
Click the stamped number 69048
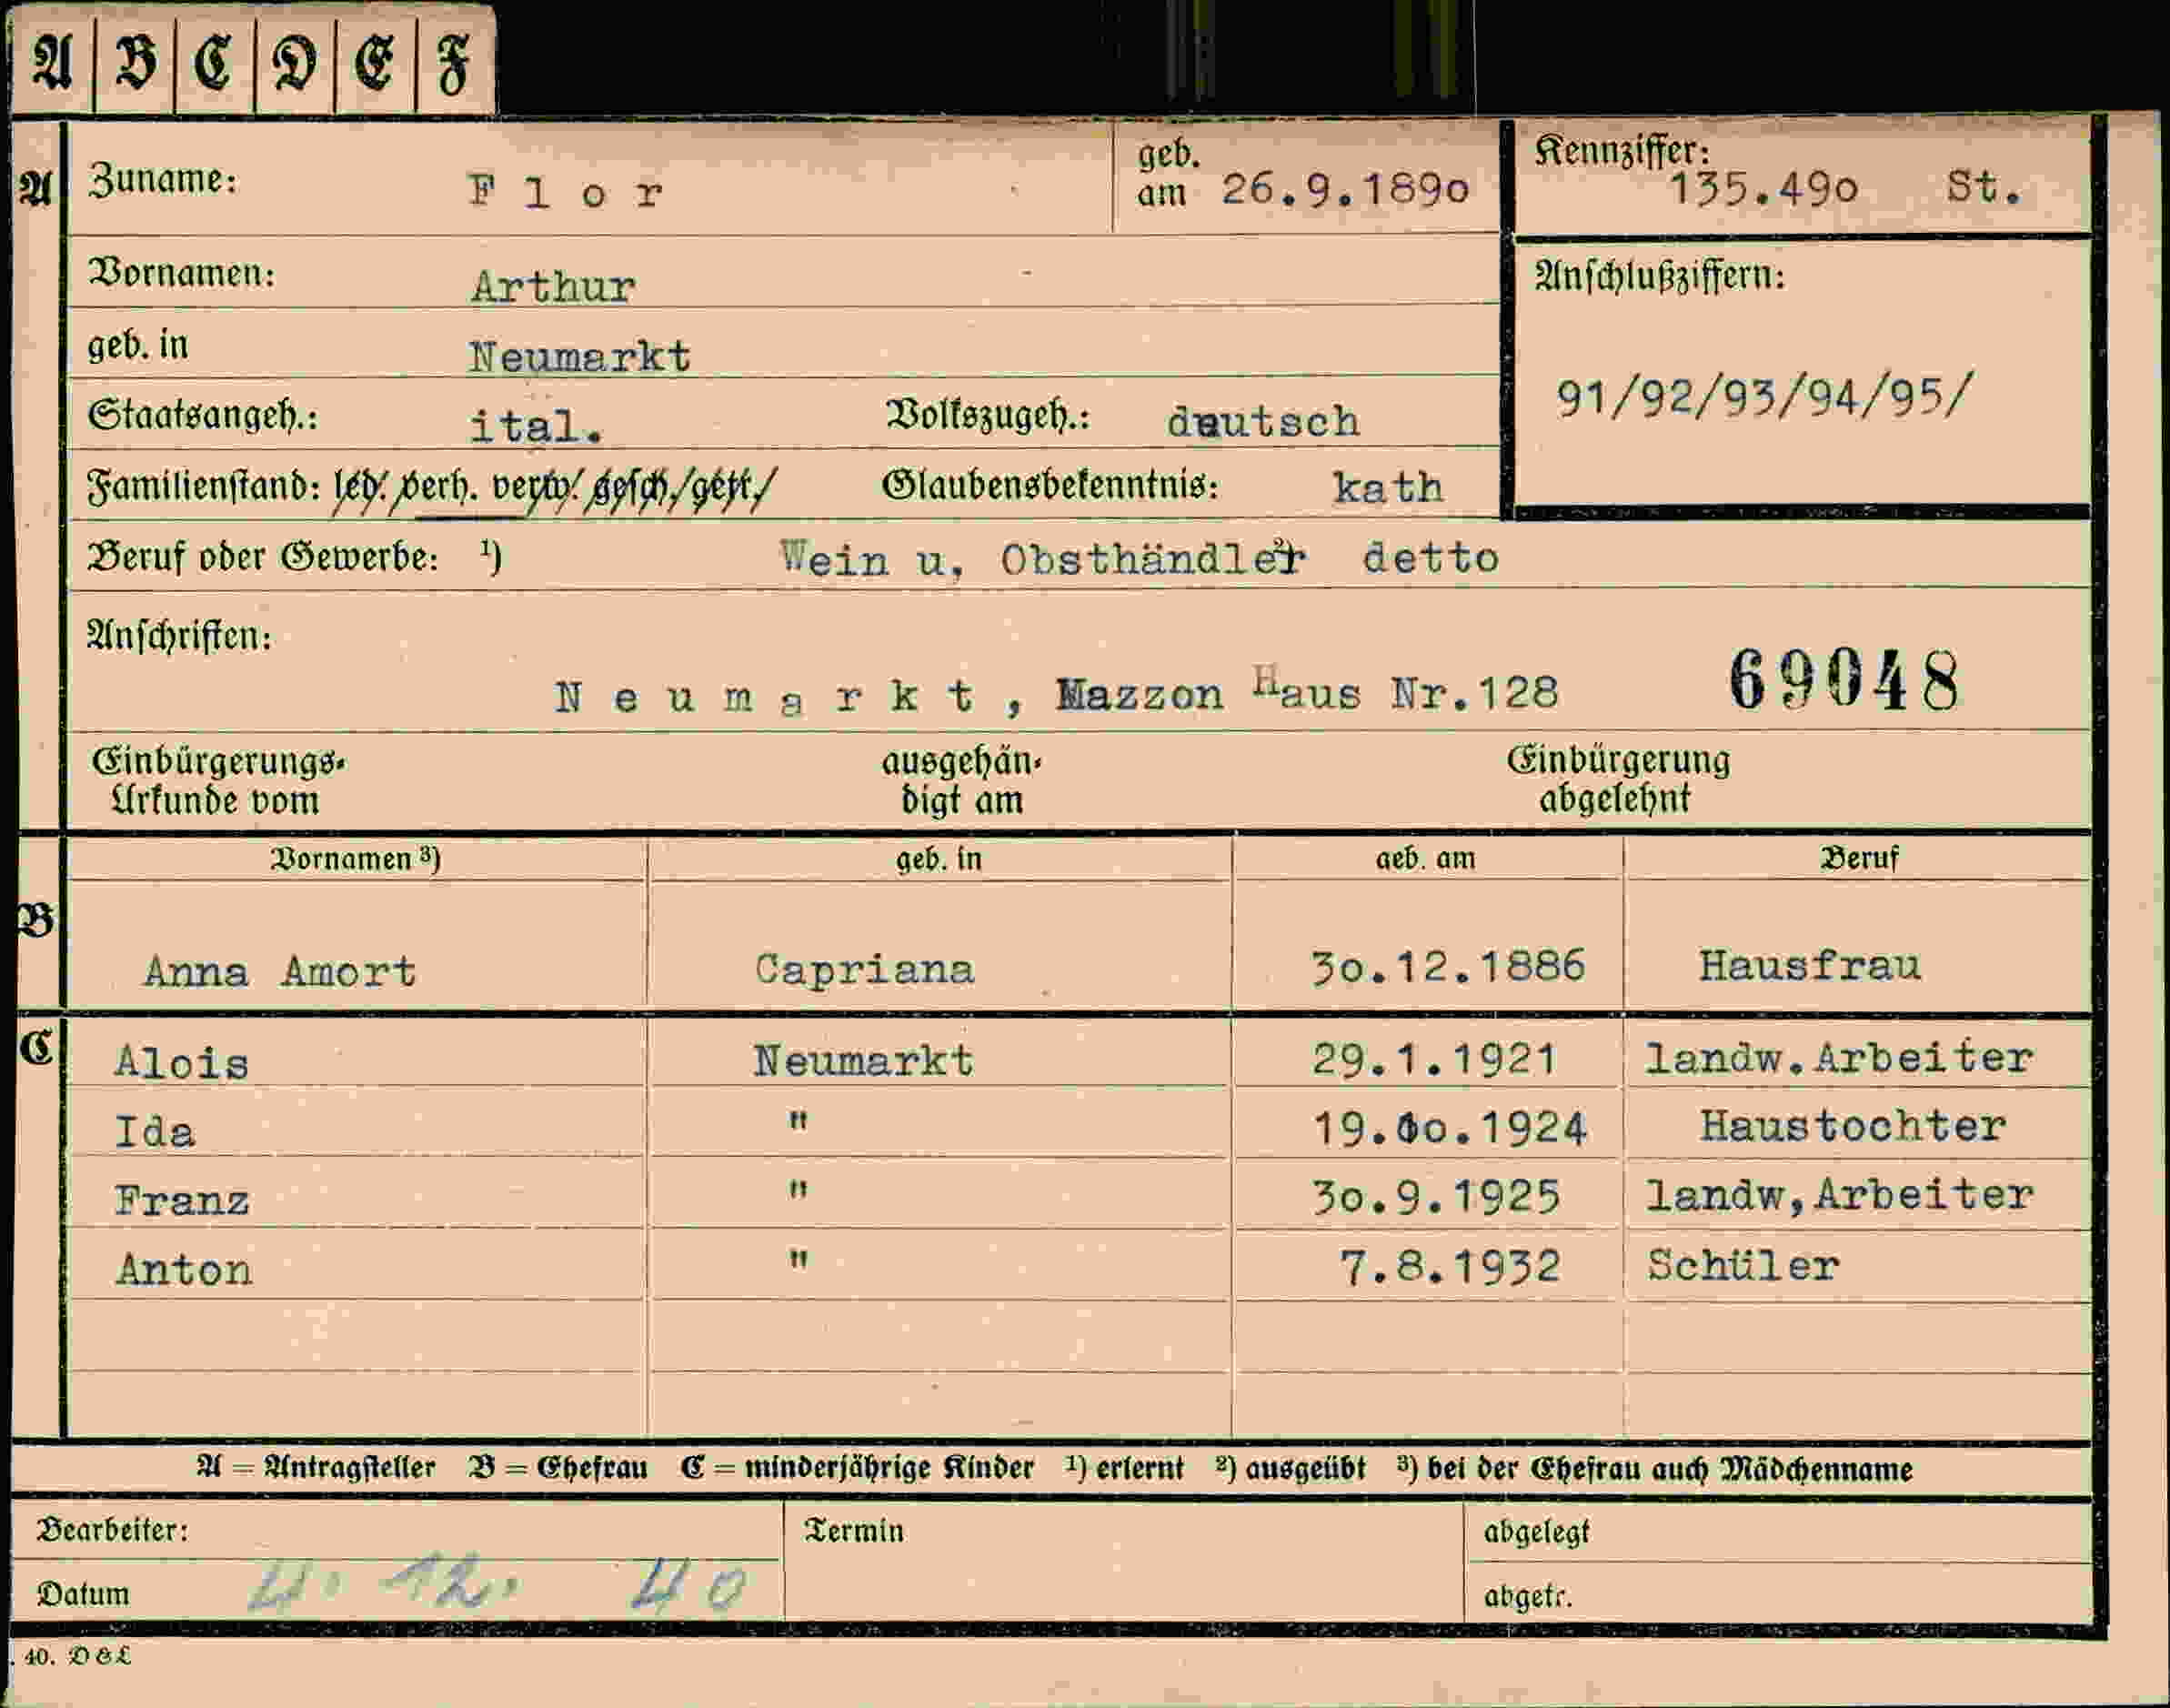[1845, 681]
